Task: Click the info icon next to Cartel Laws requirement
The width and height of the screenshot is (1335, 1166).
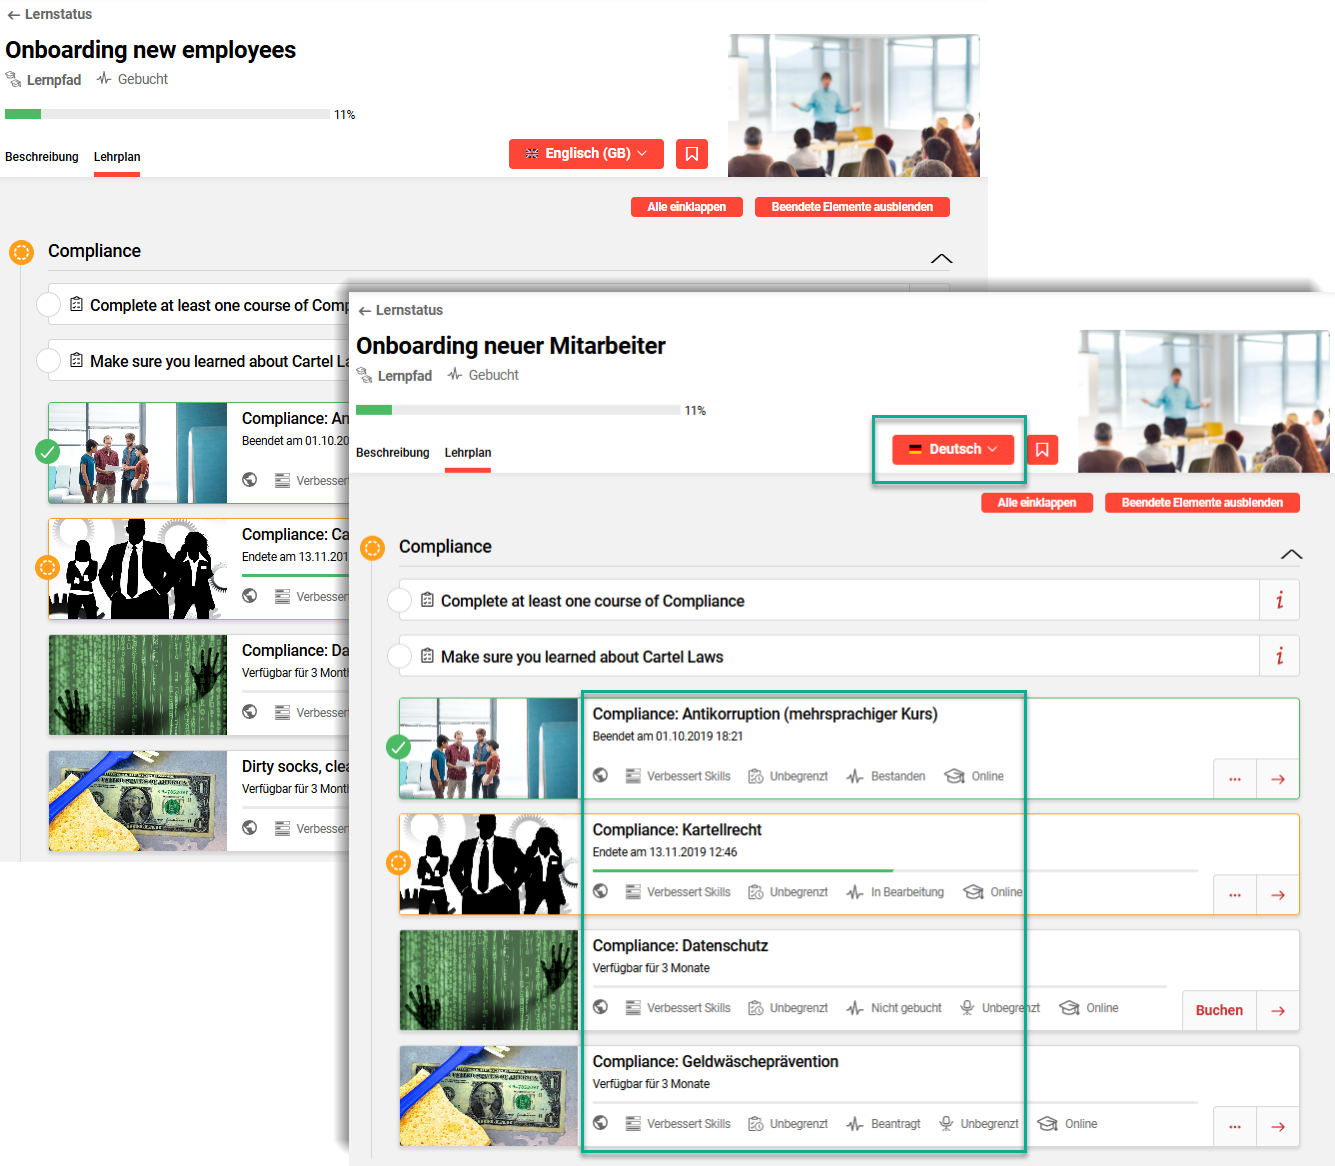Action: (x=1279, y=656)
